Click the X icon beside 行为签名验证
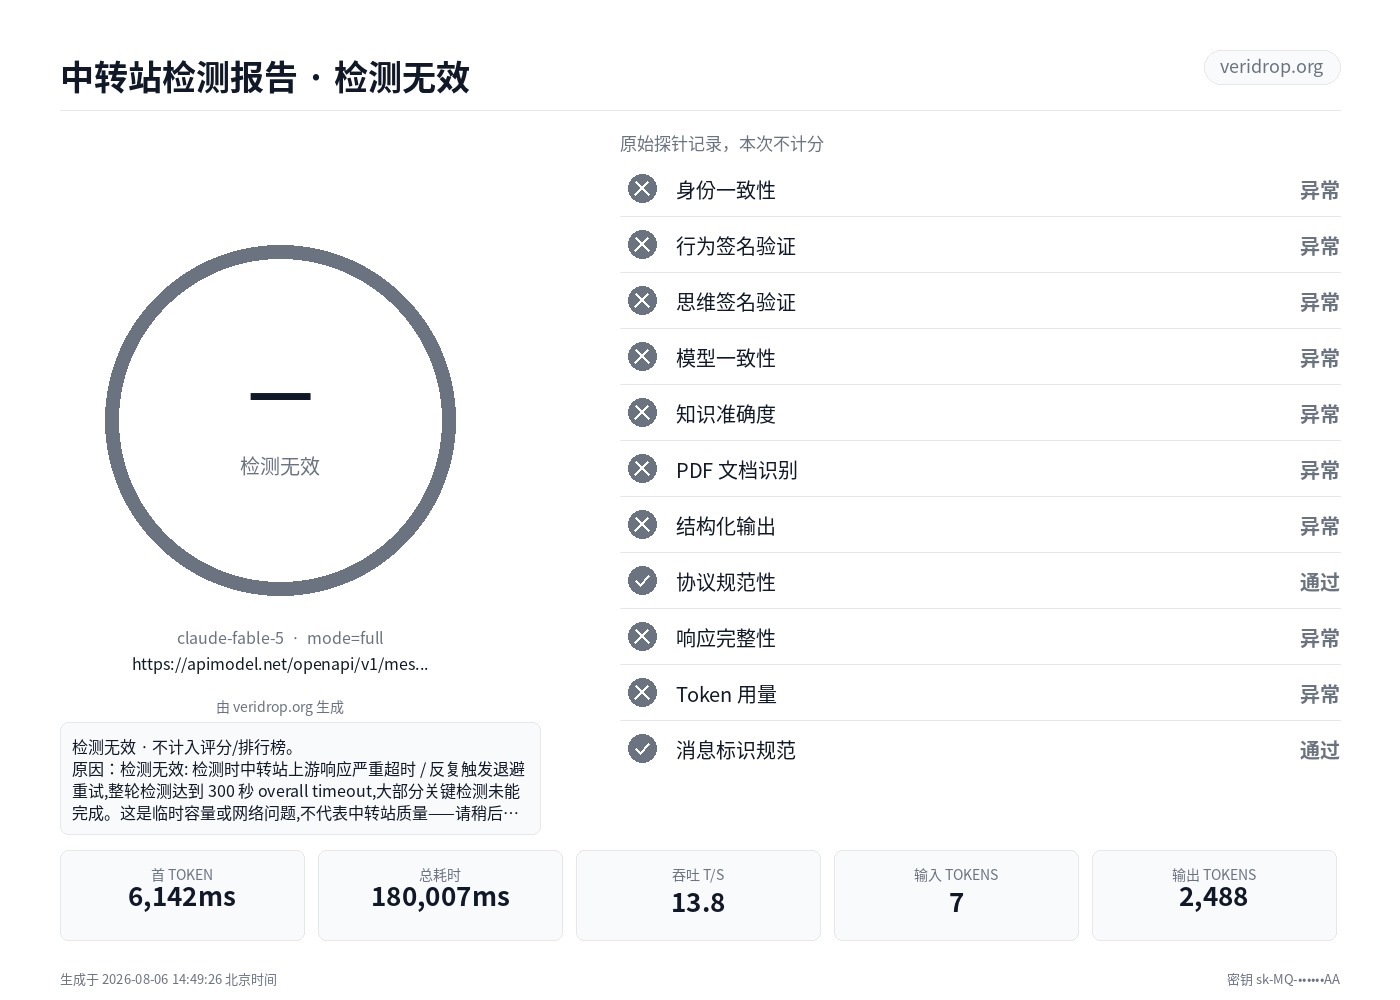This screenshot has width=1400, height=1000. (x=642, y=245)
